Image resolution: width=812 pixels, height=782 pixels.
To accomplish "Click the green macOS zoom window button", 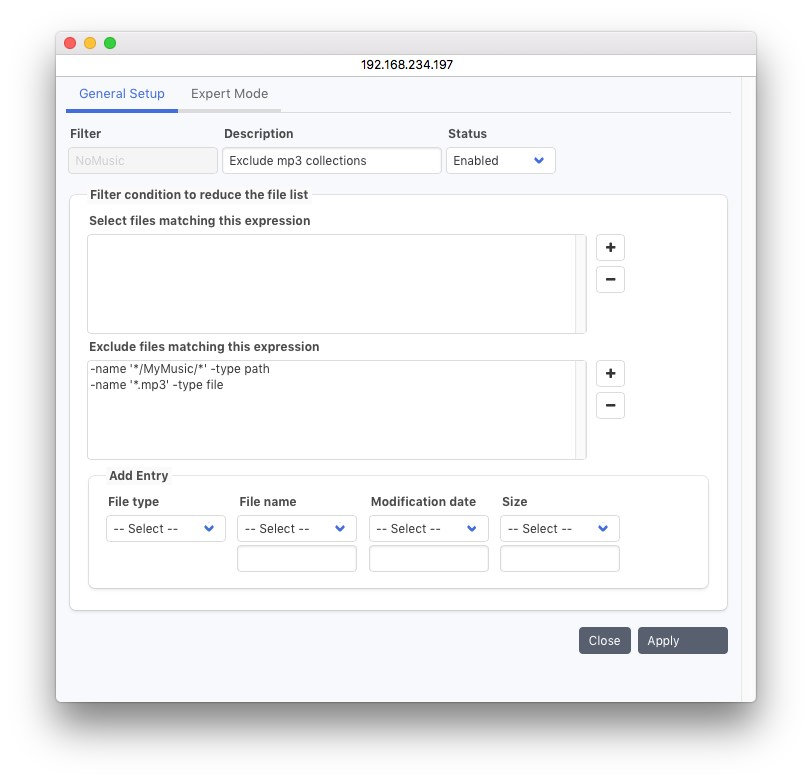I will tap(110, 43).
